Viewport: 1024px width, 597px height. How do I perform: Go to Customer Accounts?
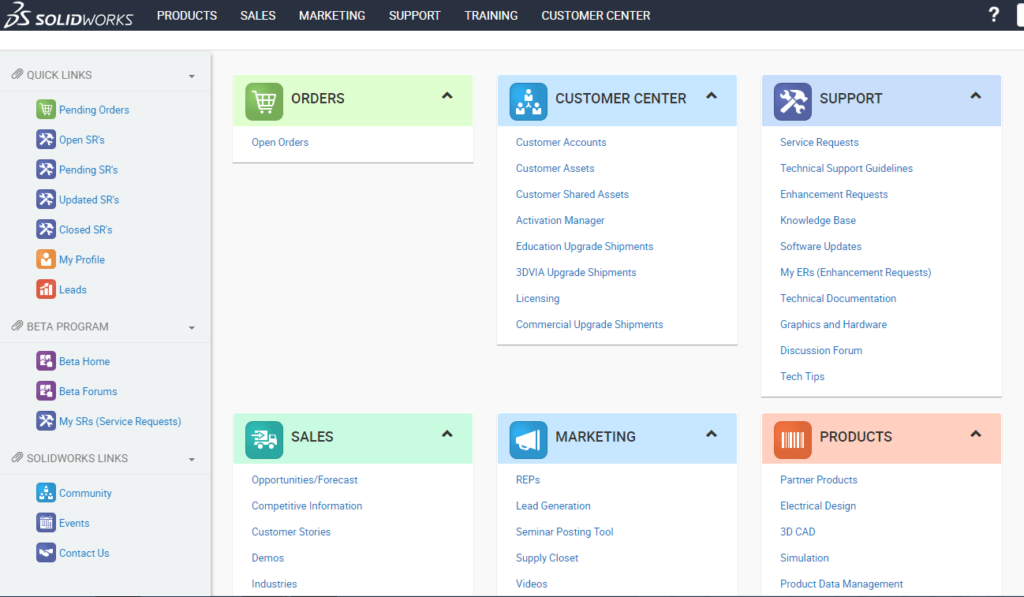coord(561,142)
